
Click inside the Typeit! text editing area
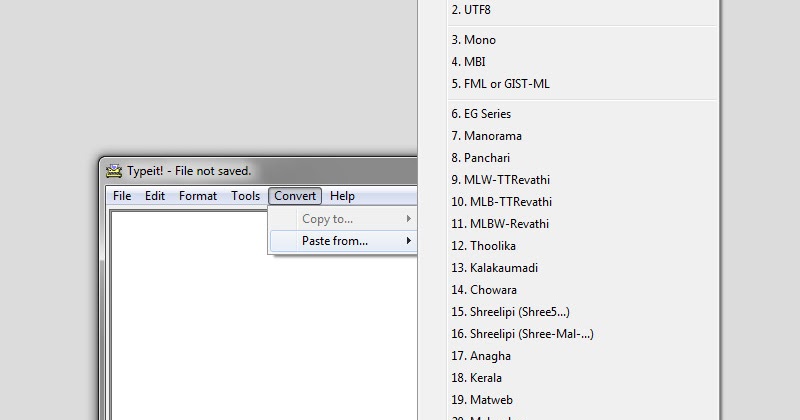pyautogui.click(x=264, y=315)
